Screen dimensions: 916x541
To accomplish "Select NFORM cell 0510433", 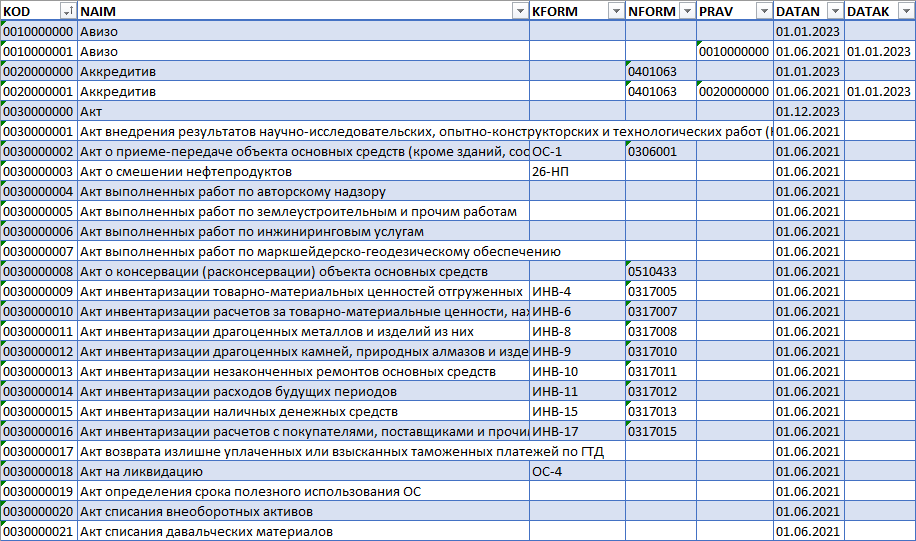I will [x=661, y=272].
